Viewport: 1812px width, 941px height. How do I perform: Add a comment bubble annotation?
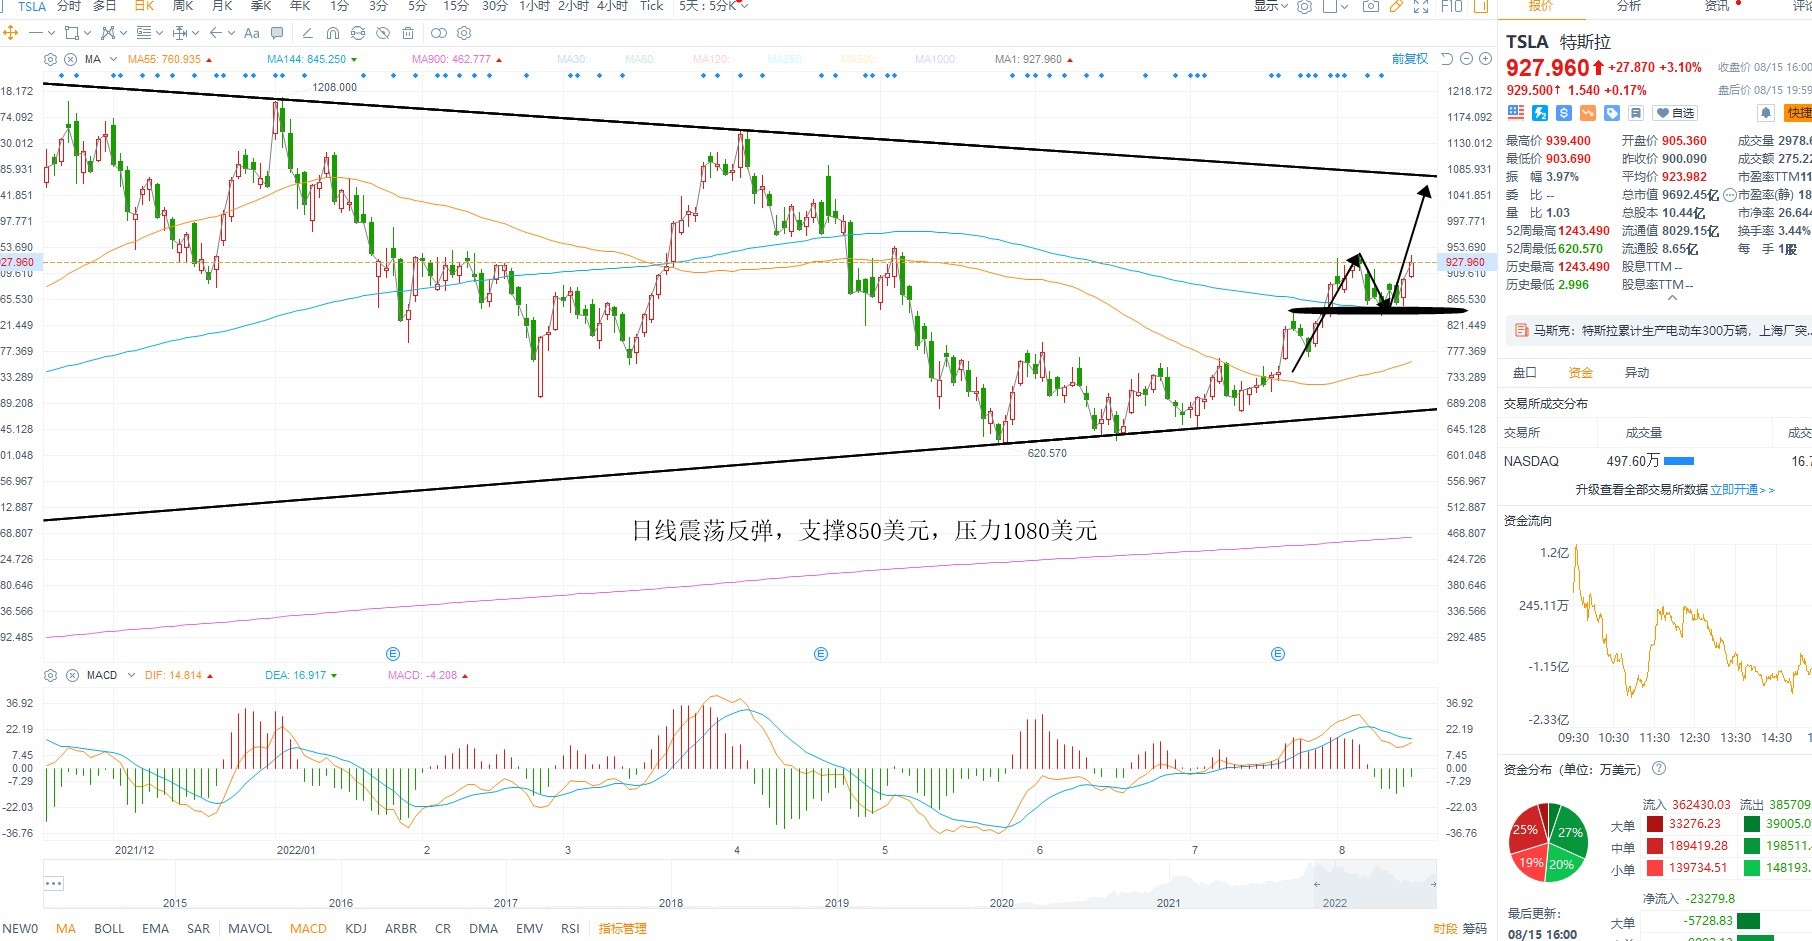coord(277,33)
